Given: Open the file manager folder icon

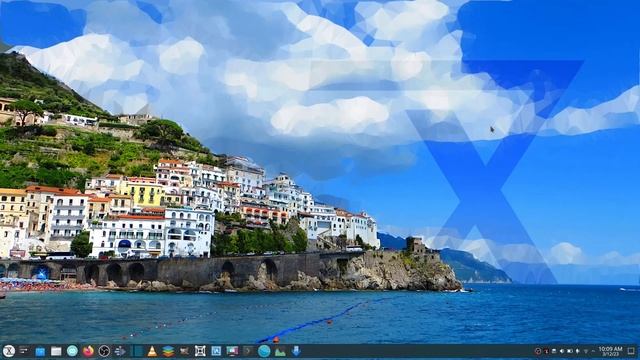Looking at the screenshot, I should coord(56,351).
